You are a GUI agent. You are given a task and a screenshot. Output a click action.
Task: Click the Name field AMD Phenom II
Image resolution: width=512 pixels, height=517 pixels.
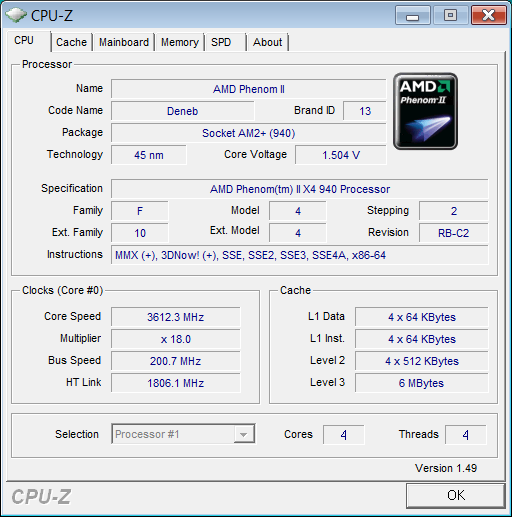[249, 89]
